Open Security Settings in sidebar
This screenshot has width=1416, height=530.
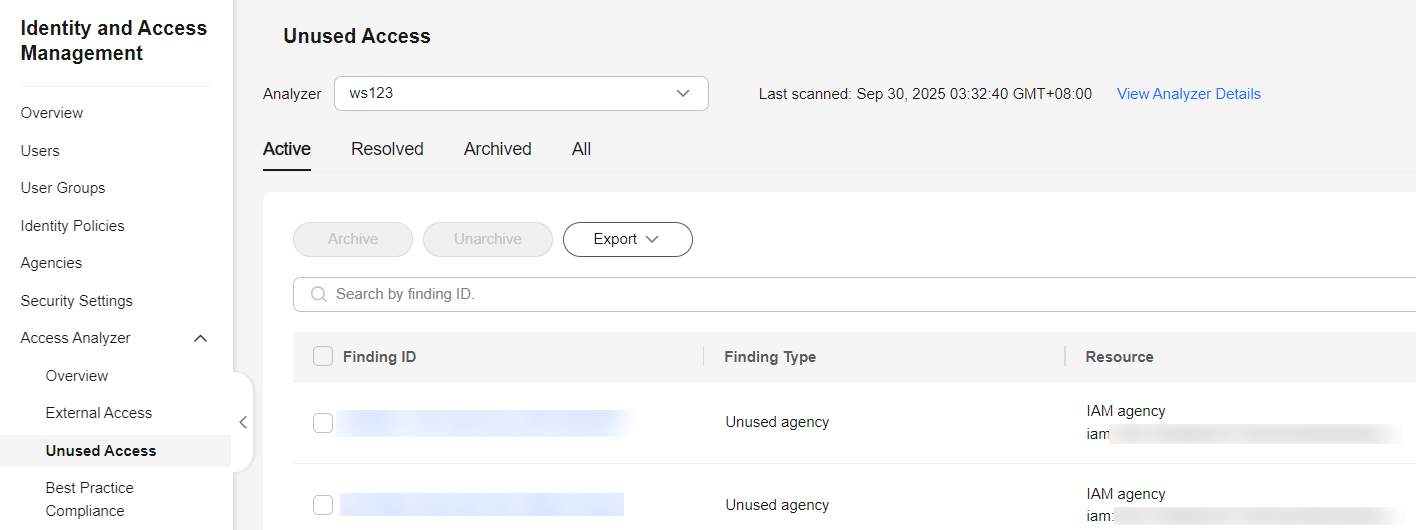77,301
